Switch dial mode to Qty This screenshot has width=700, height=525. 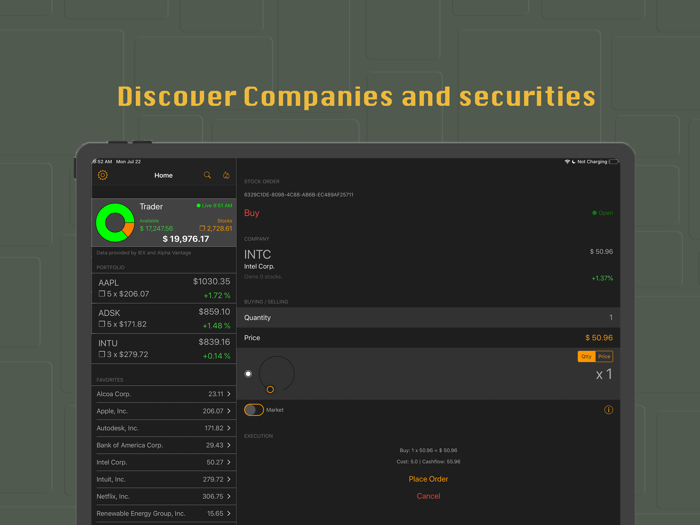586,356
